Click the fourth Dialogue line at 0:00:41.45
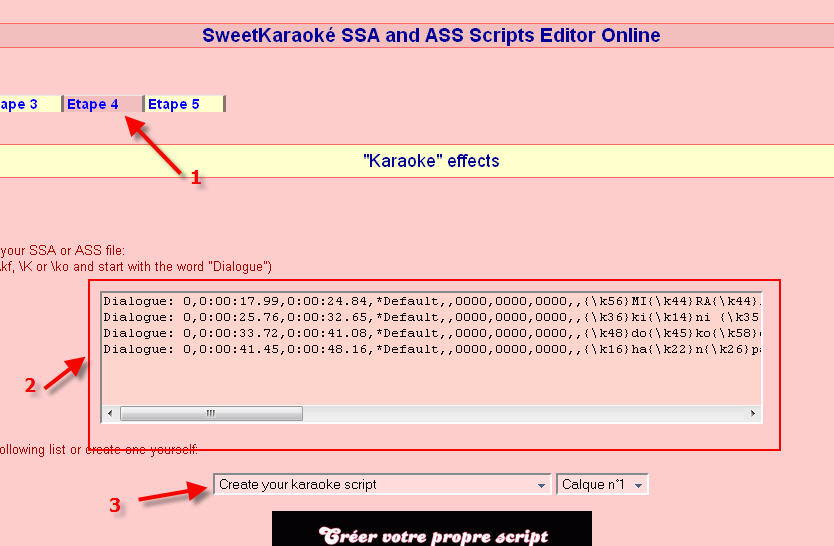This screenshot has width=834, height=546. point(432,349)
